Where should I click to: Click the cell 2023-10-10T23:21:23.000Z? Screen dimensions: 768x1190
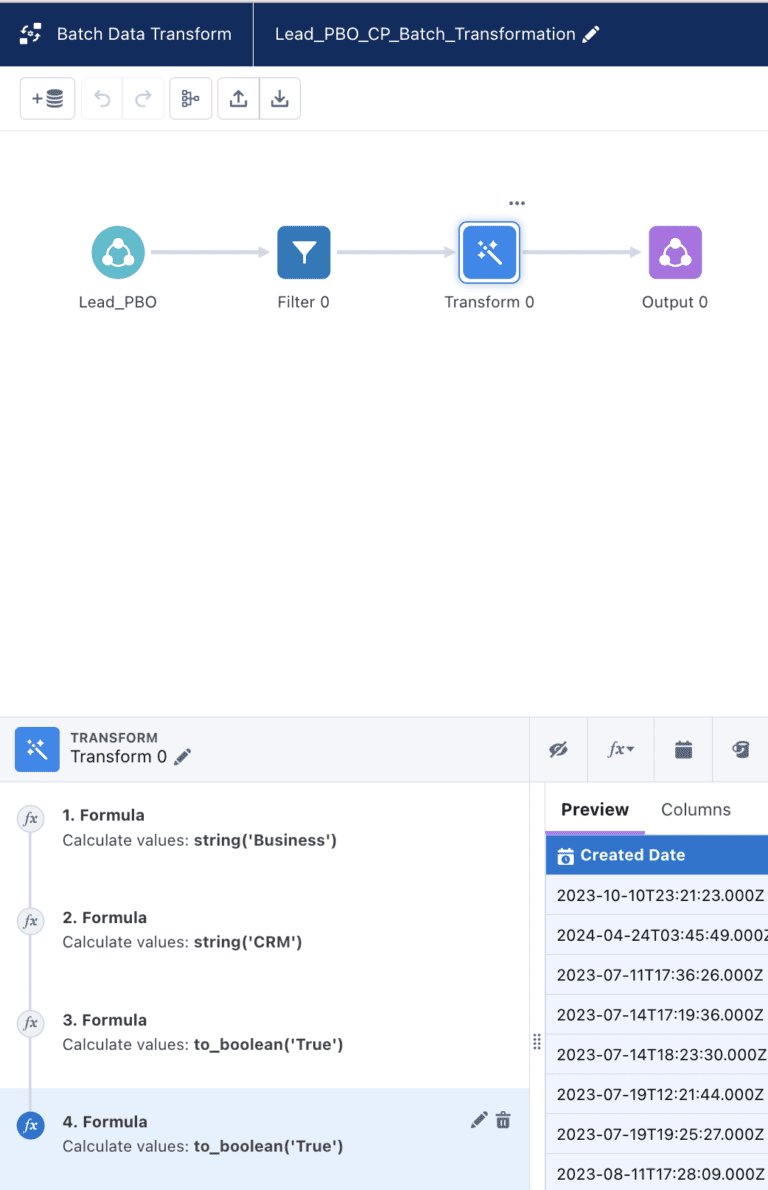[x=657, y=896]
